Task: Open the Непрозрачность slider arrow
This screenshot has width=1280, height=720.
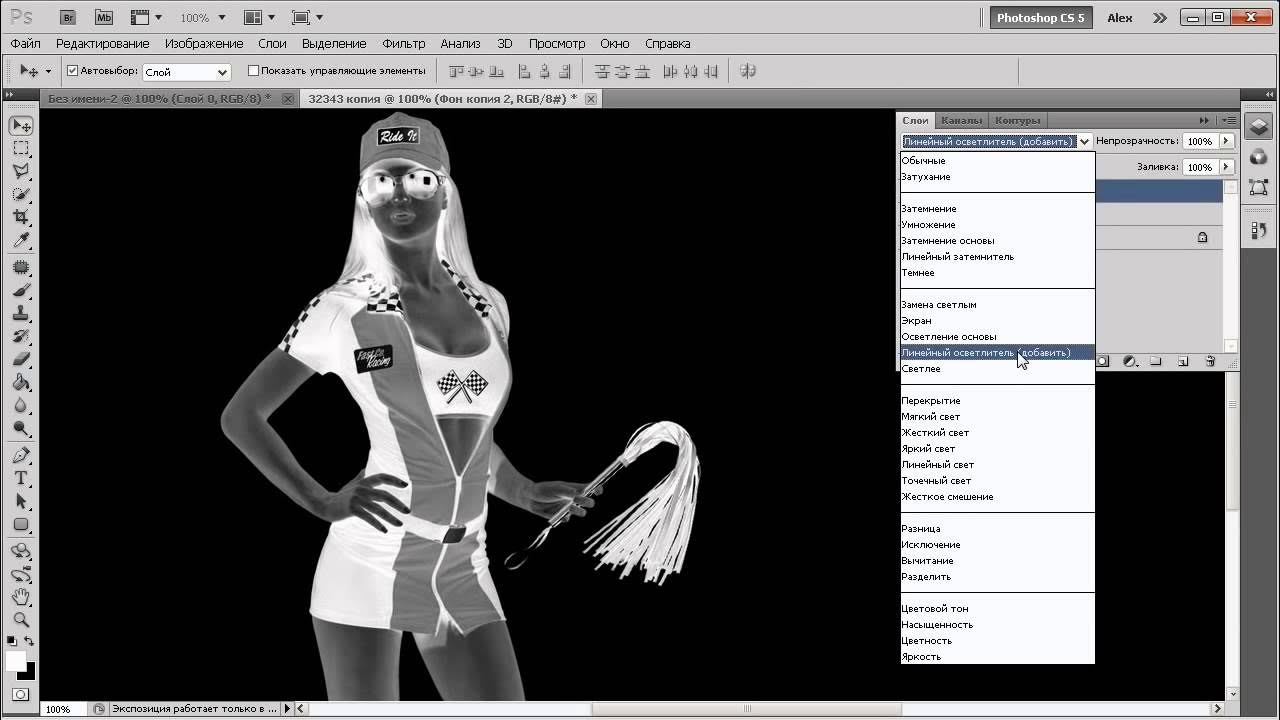Action: (1226, 141)
